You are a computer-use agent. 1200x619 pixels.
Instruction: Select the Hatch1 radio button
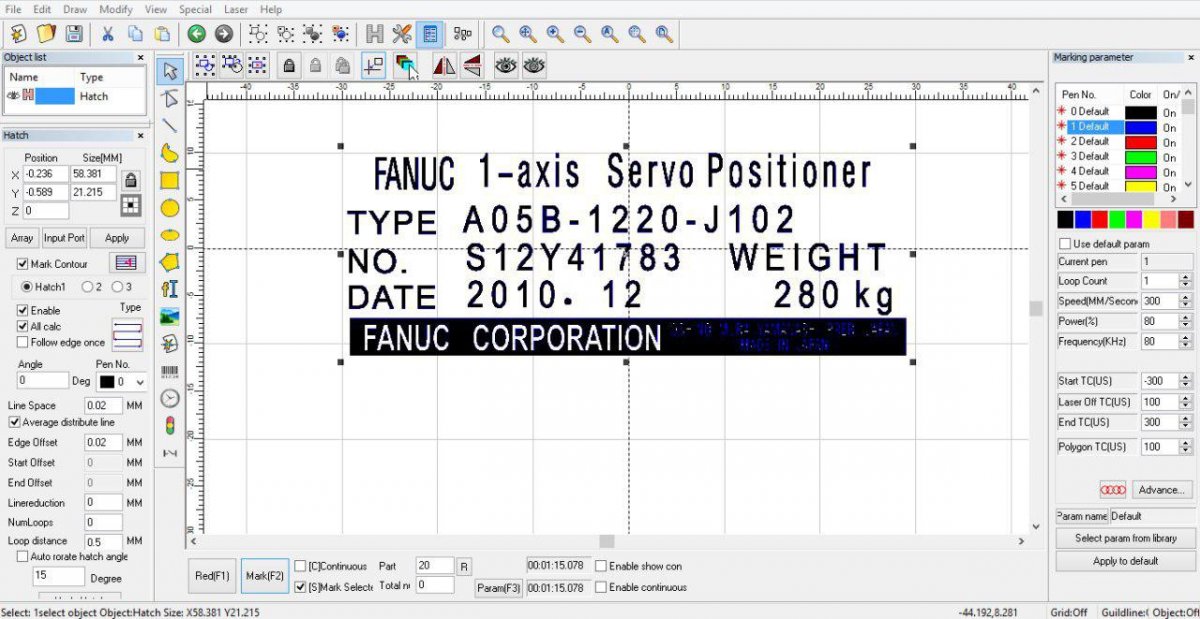click(x=27, y=286)
